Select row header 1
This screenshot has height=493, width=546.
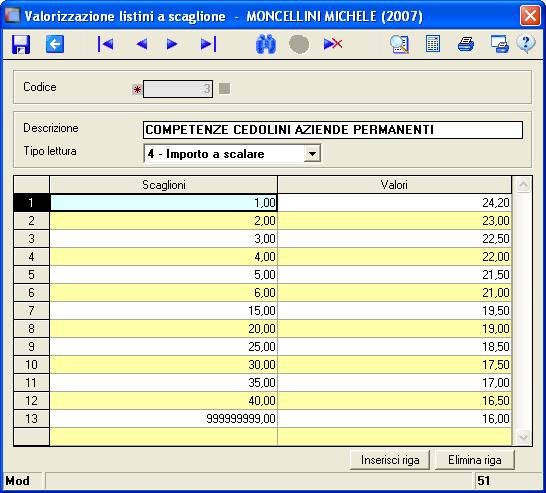pos(31,203)
